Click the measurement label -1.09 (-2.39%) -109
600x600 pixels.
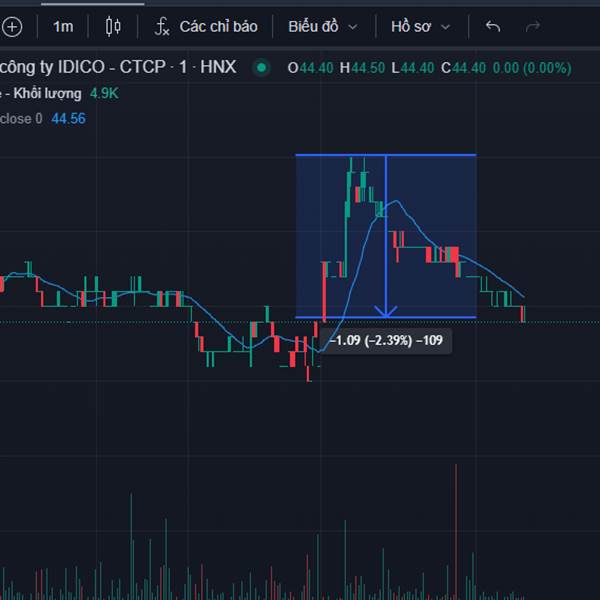386,340
